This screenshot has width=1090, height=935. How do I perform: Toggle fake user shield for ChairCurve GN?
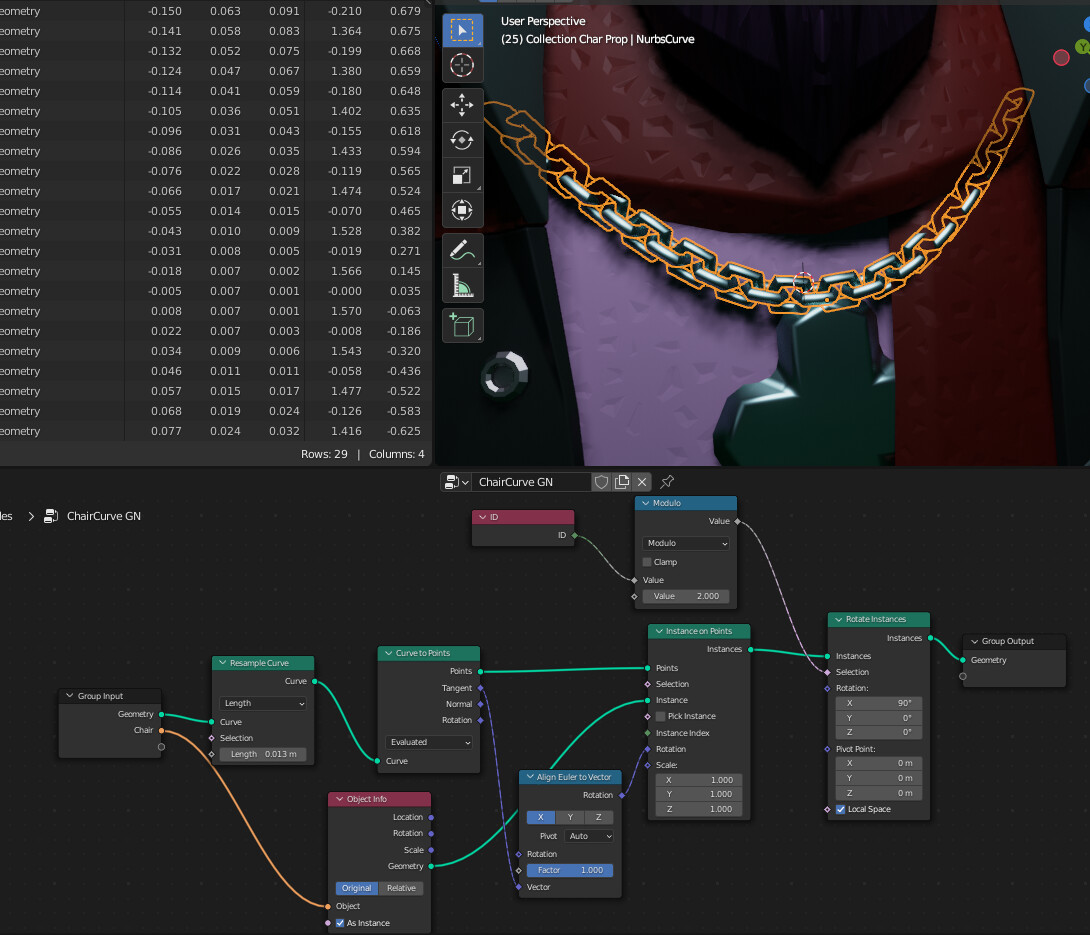[x=602, y=482]
